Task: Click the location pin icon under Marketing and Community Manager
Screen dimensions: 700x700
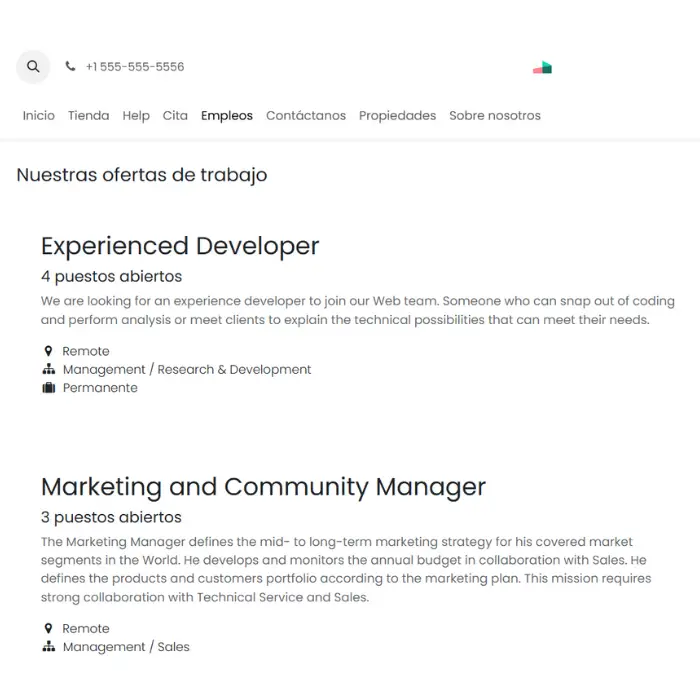Action: click(48, 629)
